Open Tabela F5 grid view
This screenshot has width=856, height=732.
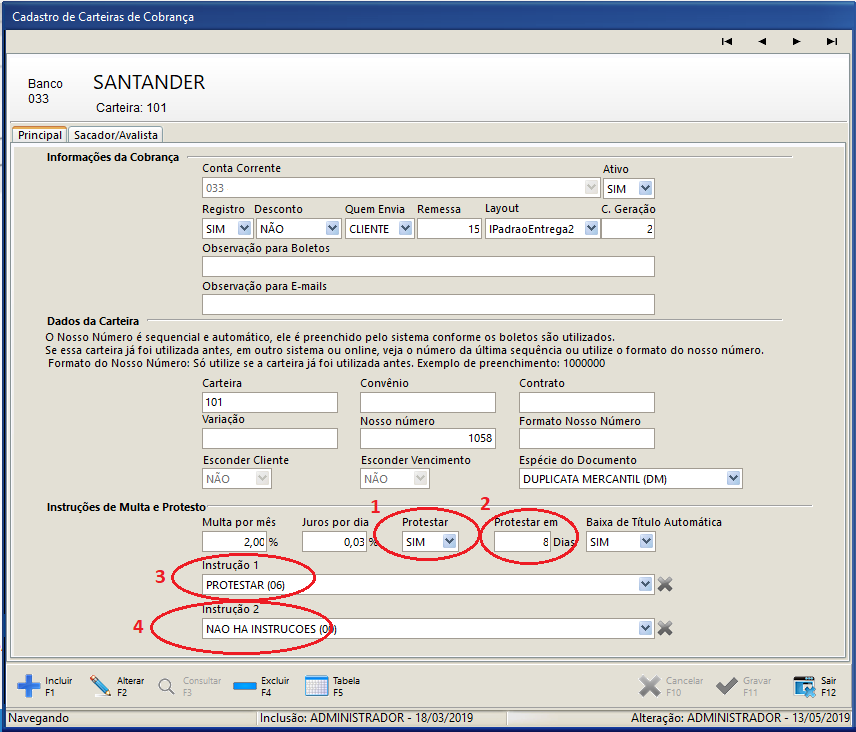click(332, 686)
